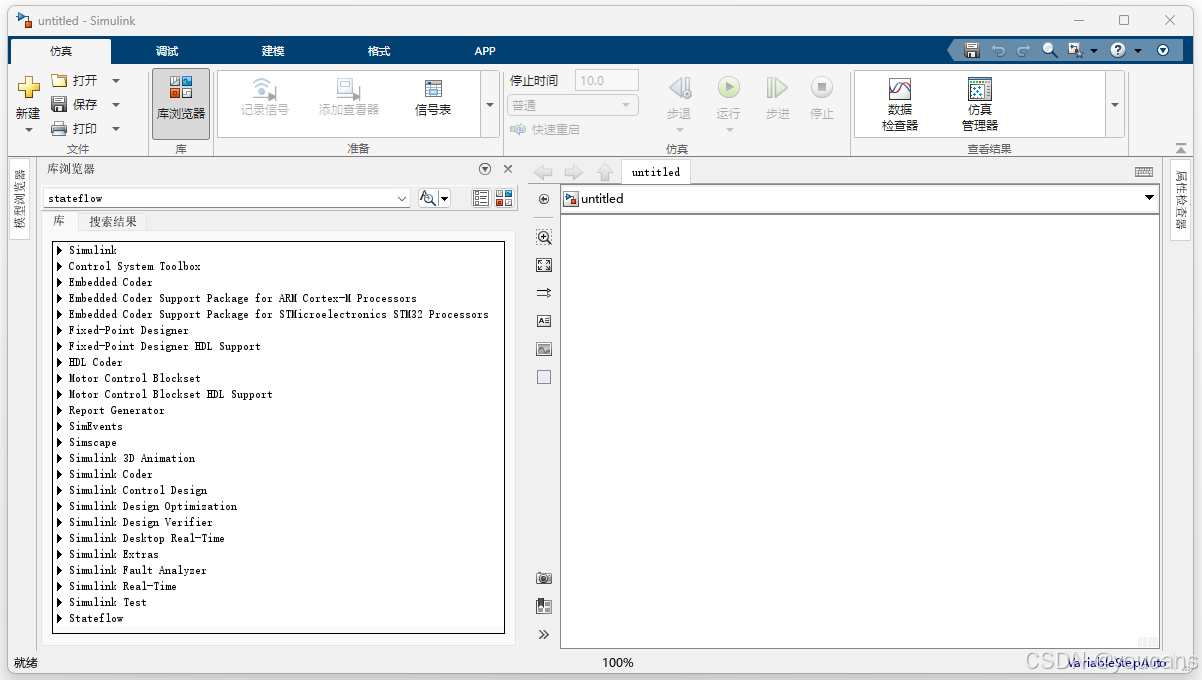Open the 数据检查器 (Data Inspector)
Screen dimensions: 1202x680
pos(900,104)
